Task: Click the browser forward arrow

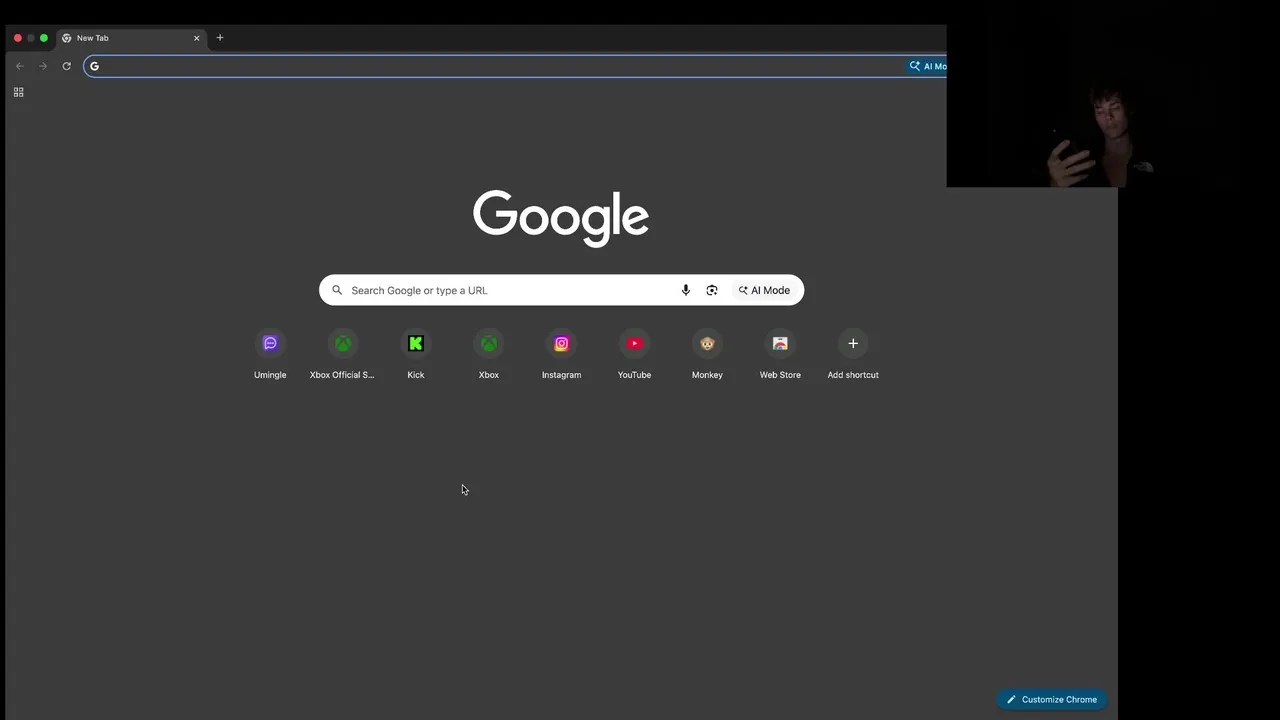Action: (43, 66)
